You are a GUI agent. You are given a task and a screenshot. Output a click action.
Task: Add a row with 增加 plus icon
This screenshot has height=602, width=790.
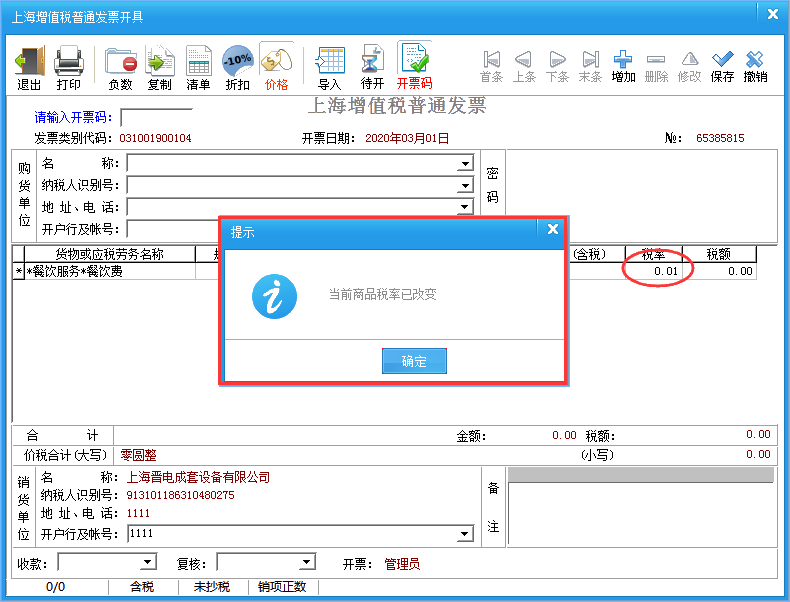(x=623, y=66)
